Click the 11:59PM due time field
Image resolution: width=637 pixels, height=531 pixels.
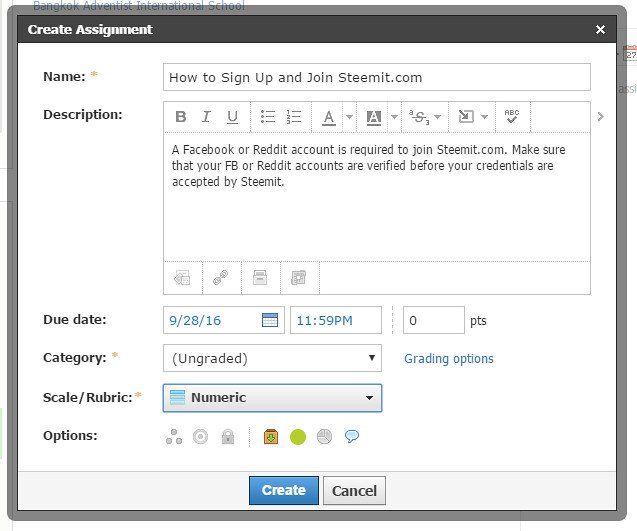click(336, 320)
